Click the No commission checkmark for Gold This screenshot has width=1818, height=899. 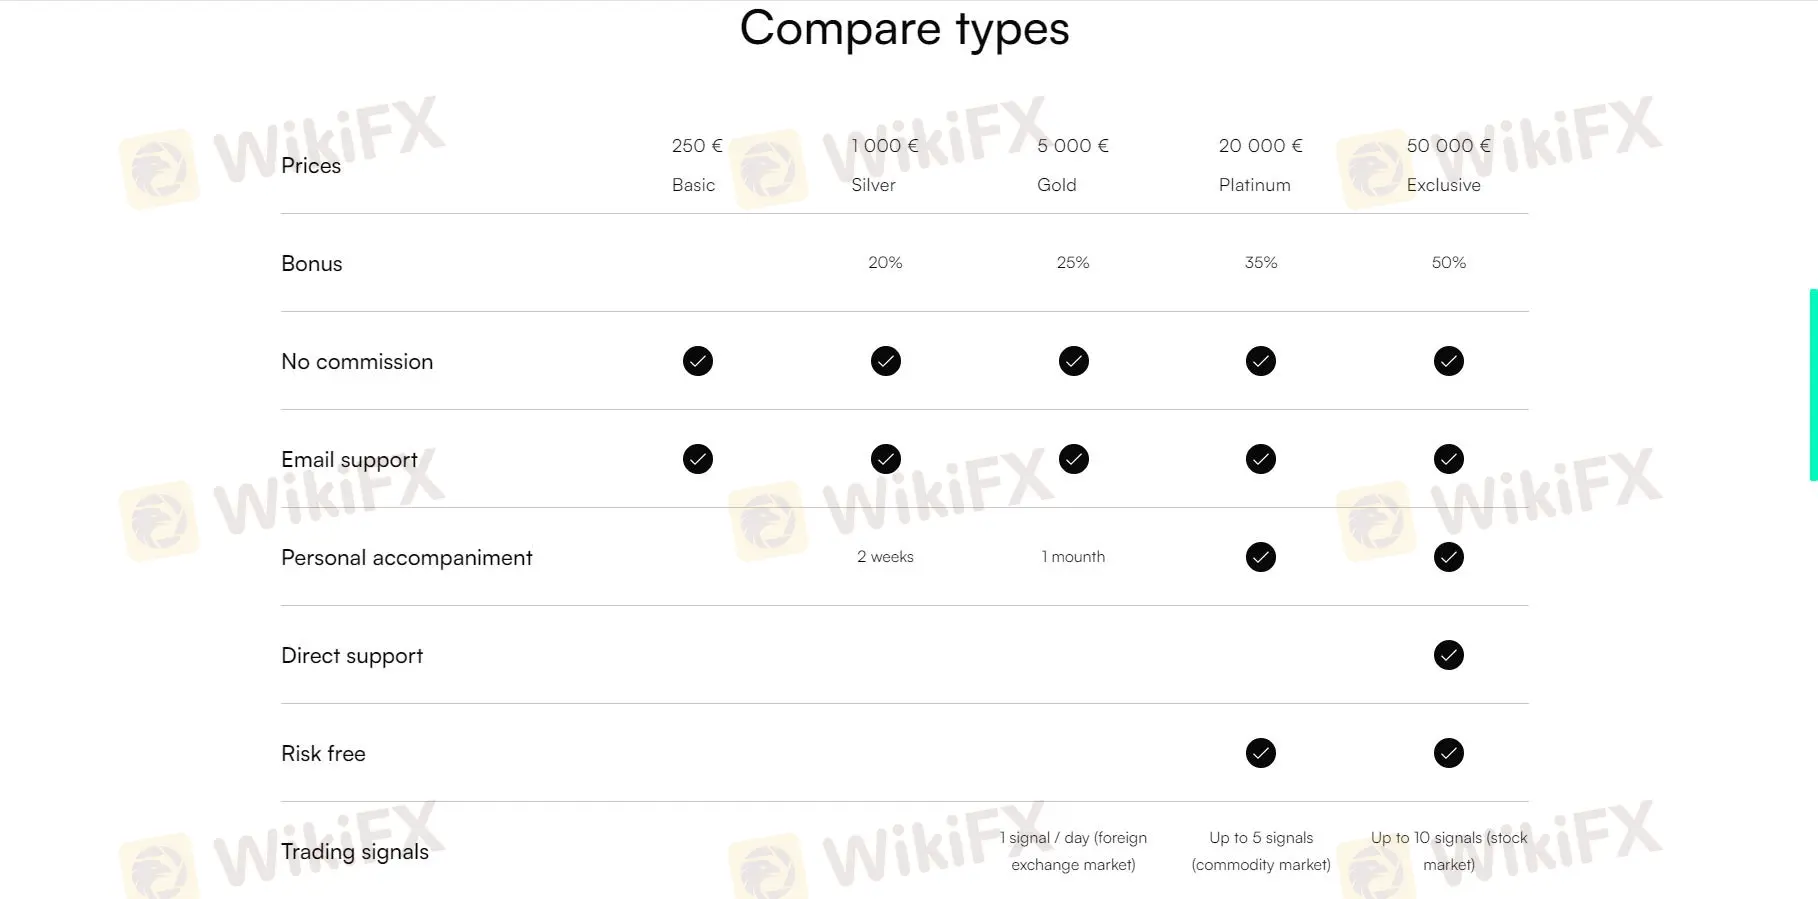point(1073,361)
